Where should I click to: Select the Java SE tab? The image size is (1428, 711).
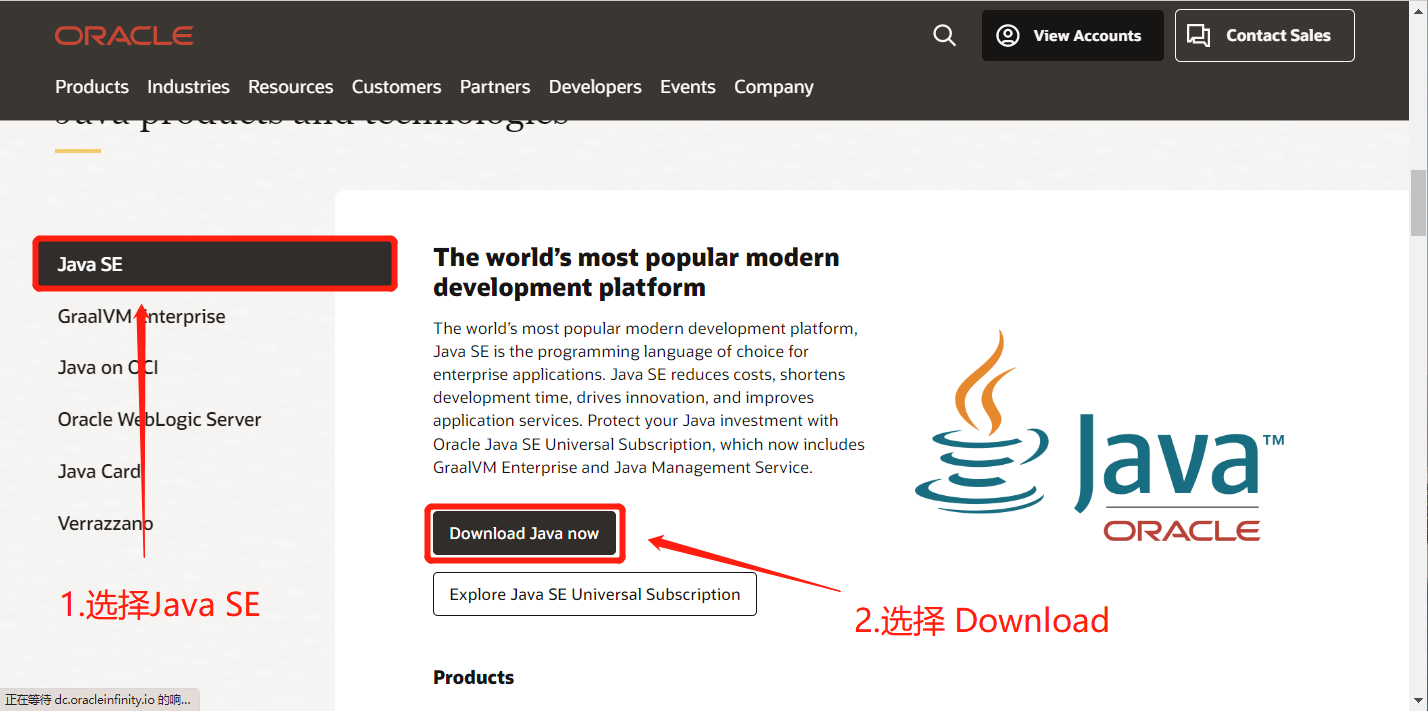pyautogui.click(x=215, y=264)
